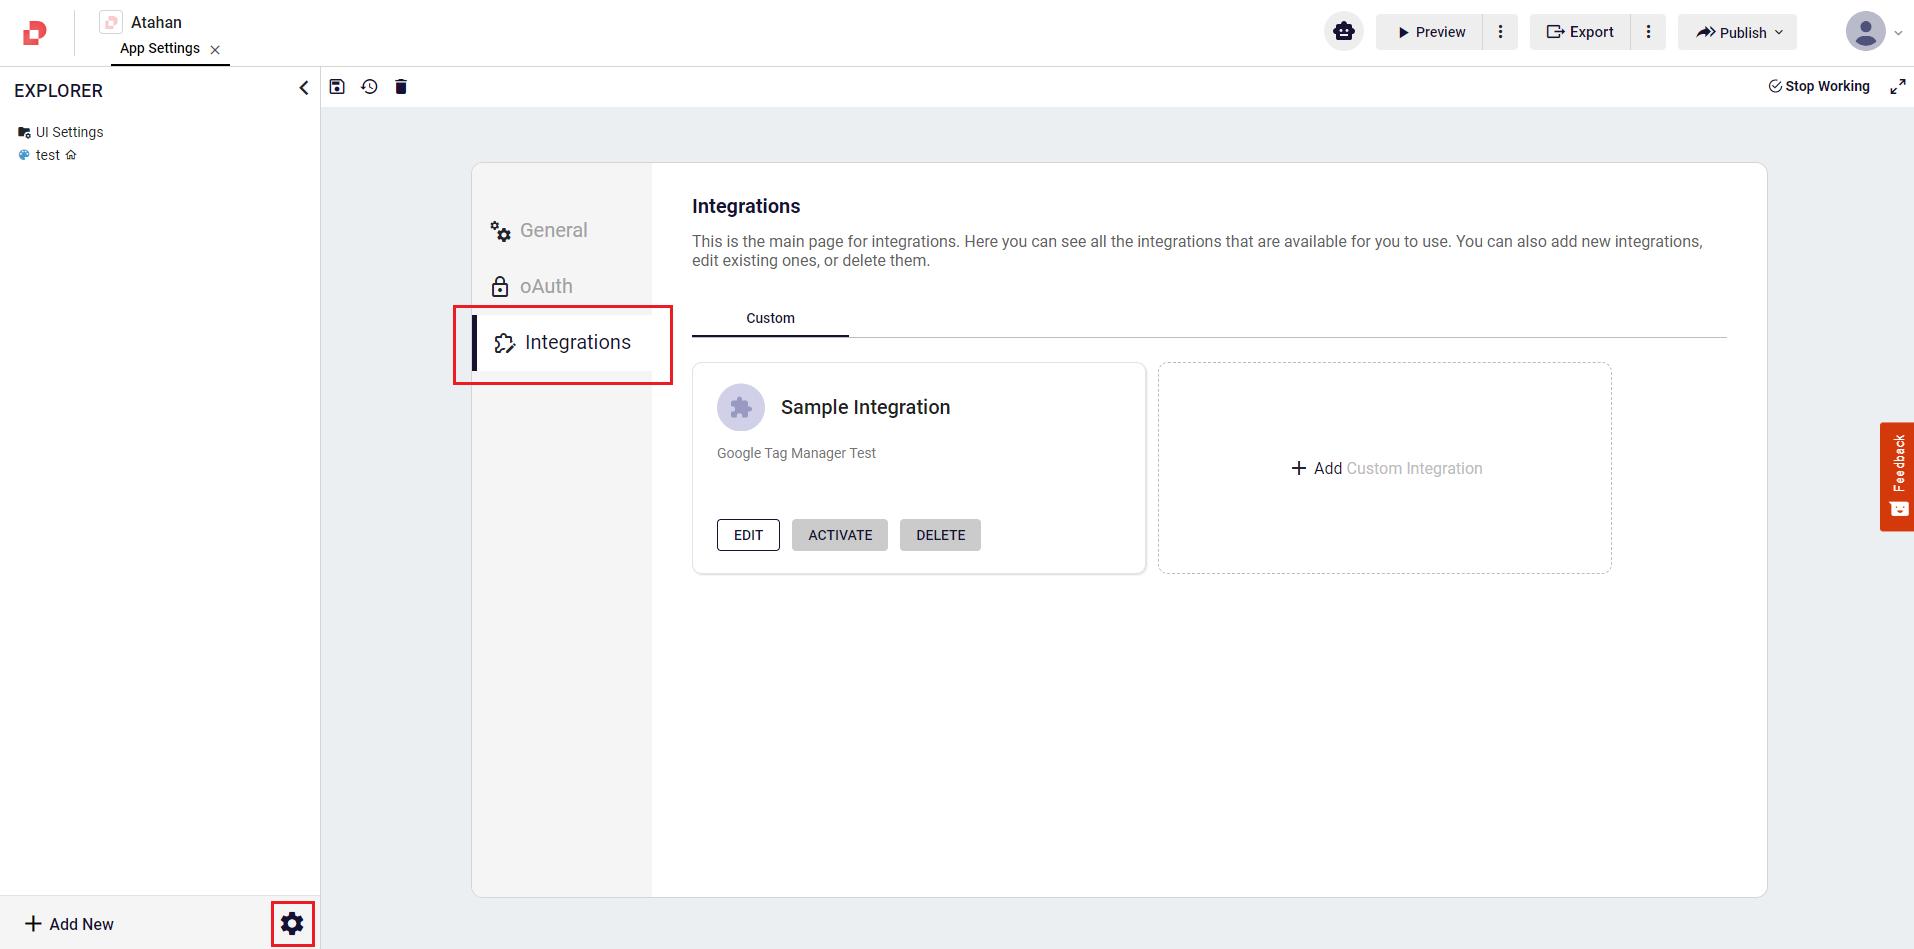Open version history icon
Viewport: 1914px width, 949px height.
click(369, 87)
